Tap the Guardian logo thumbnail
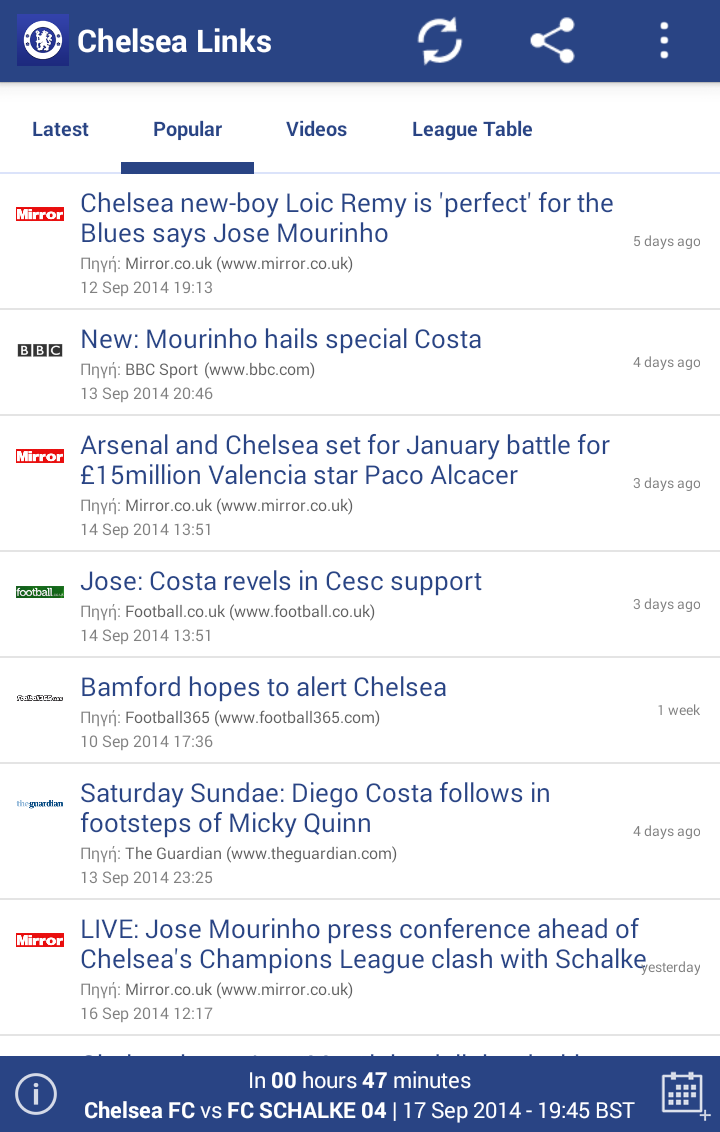 point(40,804)
